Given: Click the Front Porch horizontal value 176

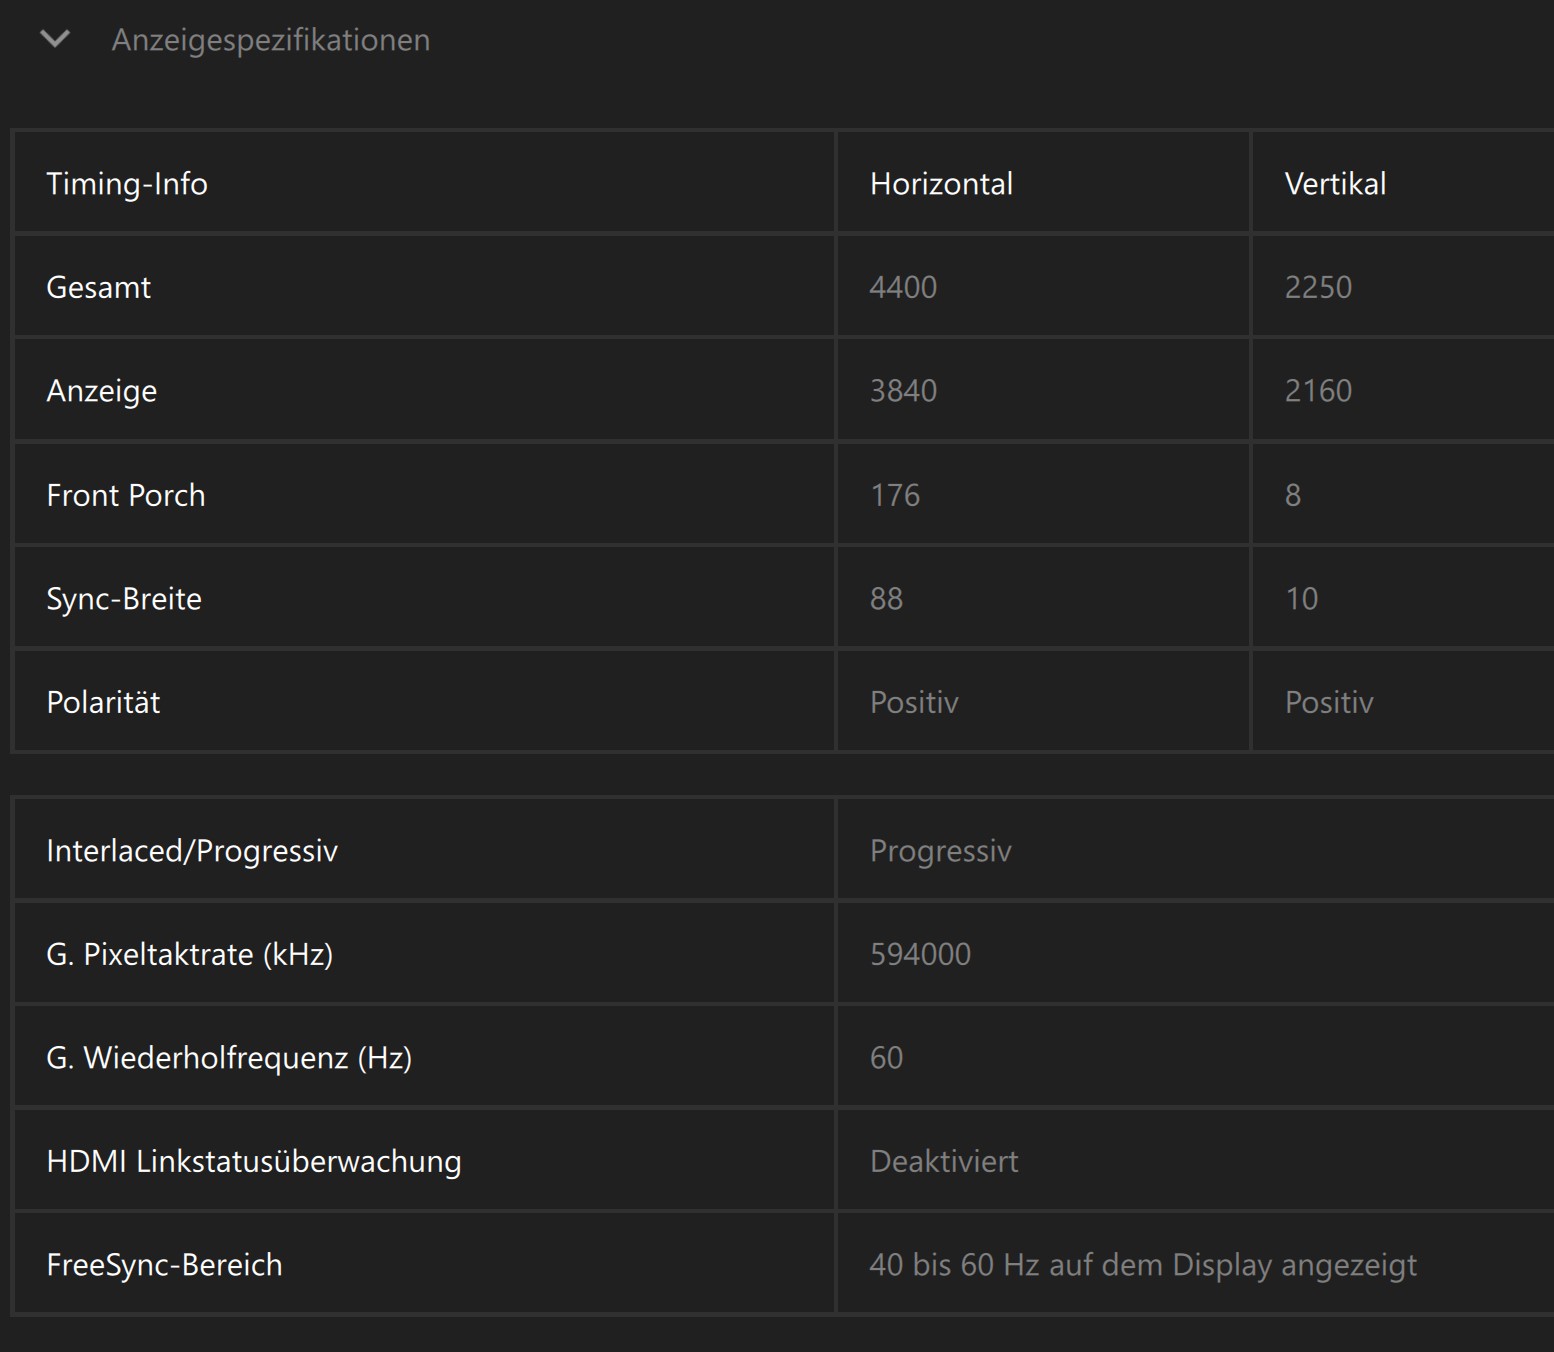Looking at the screenshot, I should pos(895,496).
